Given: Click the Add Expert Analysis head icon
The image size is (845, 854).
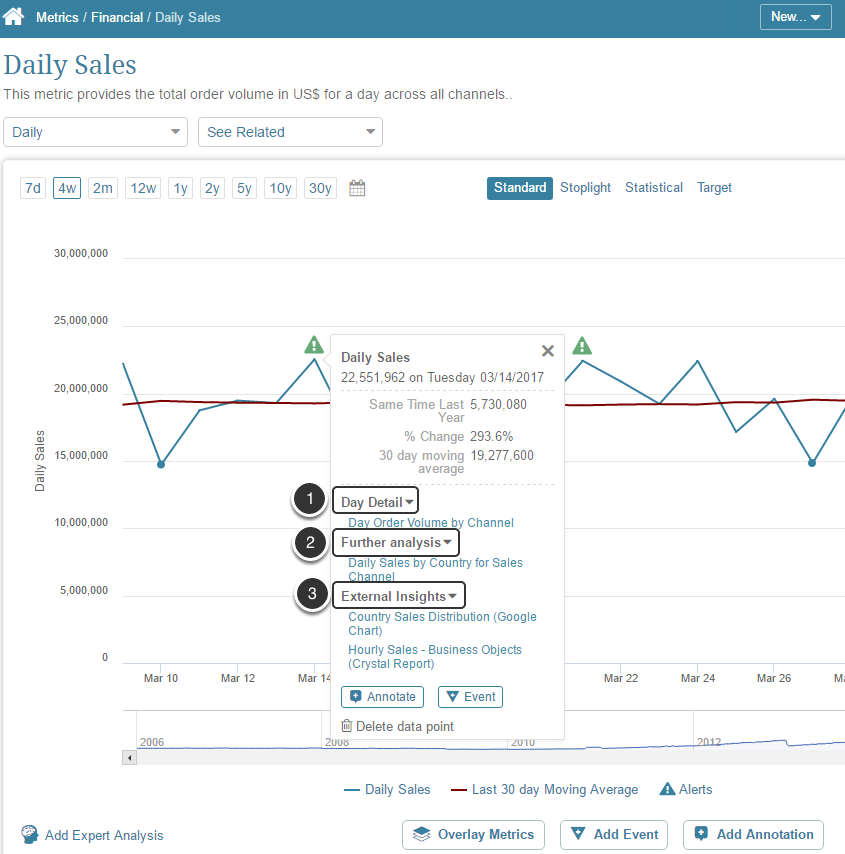Looking at the screenshot, I should 30,835.
